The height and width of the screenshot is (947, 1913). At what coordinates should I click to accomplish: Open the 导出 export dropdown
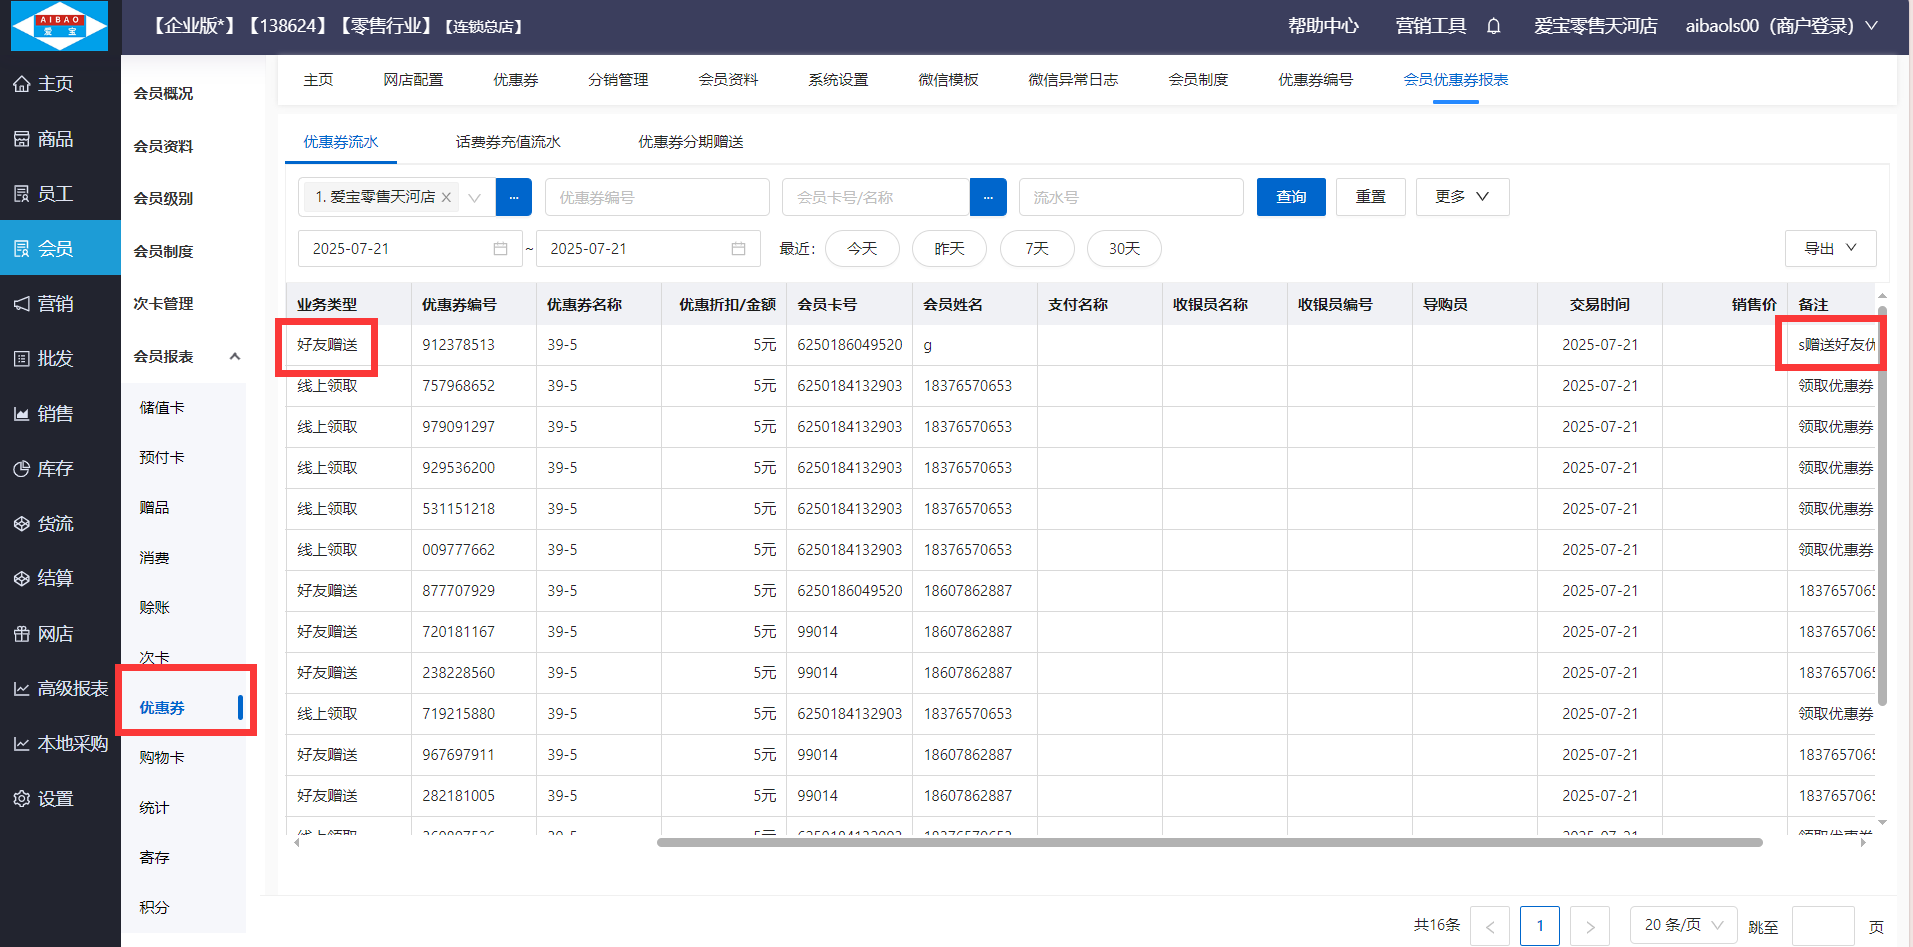(1829, 249)
